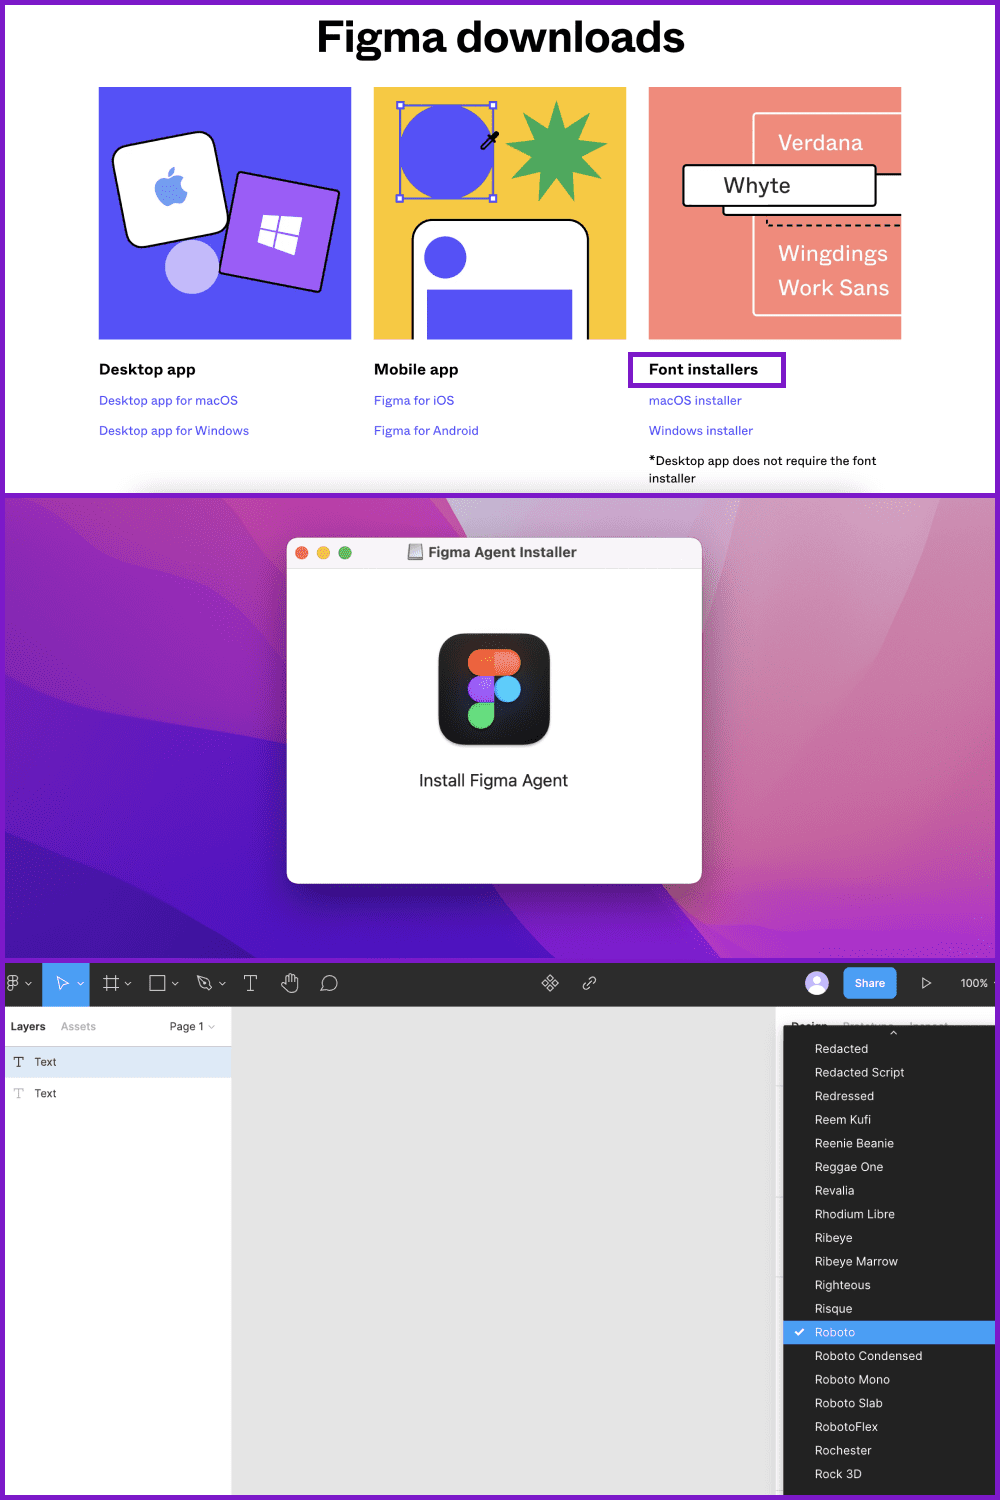The height and width of the screenshot is (1500, 1000).
Task: Open the Frame tools dropdown chevron
Action: [128, 984]
